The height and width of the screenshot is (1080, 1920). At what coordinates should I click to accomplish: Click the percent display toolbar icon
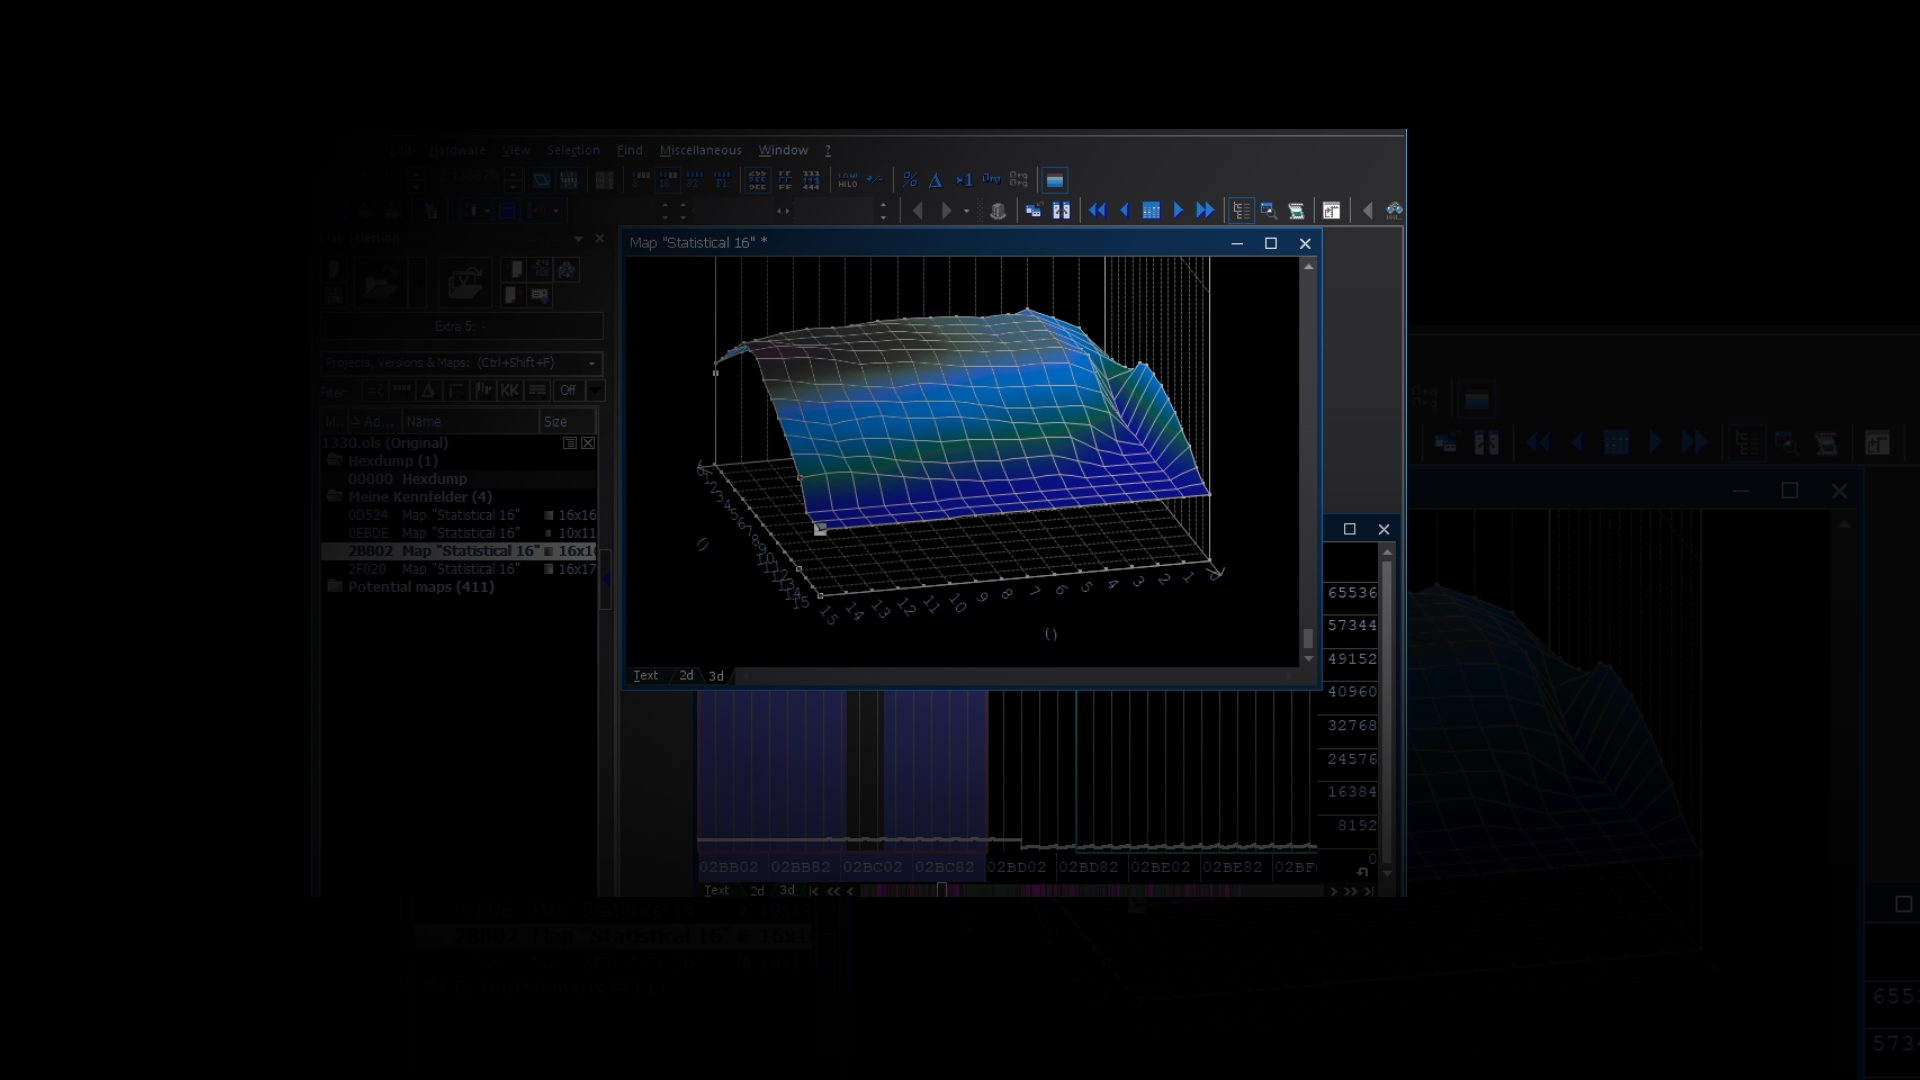point(910,180)
